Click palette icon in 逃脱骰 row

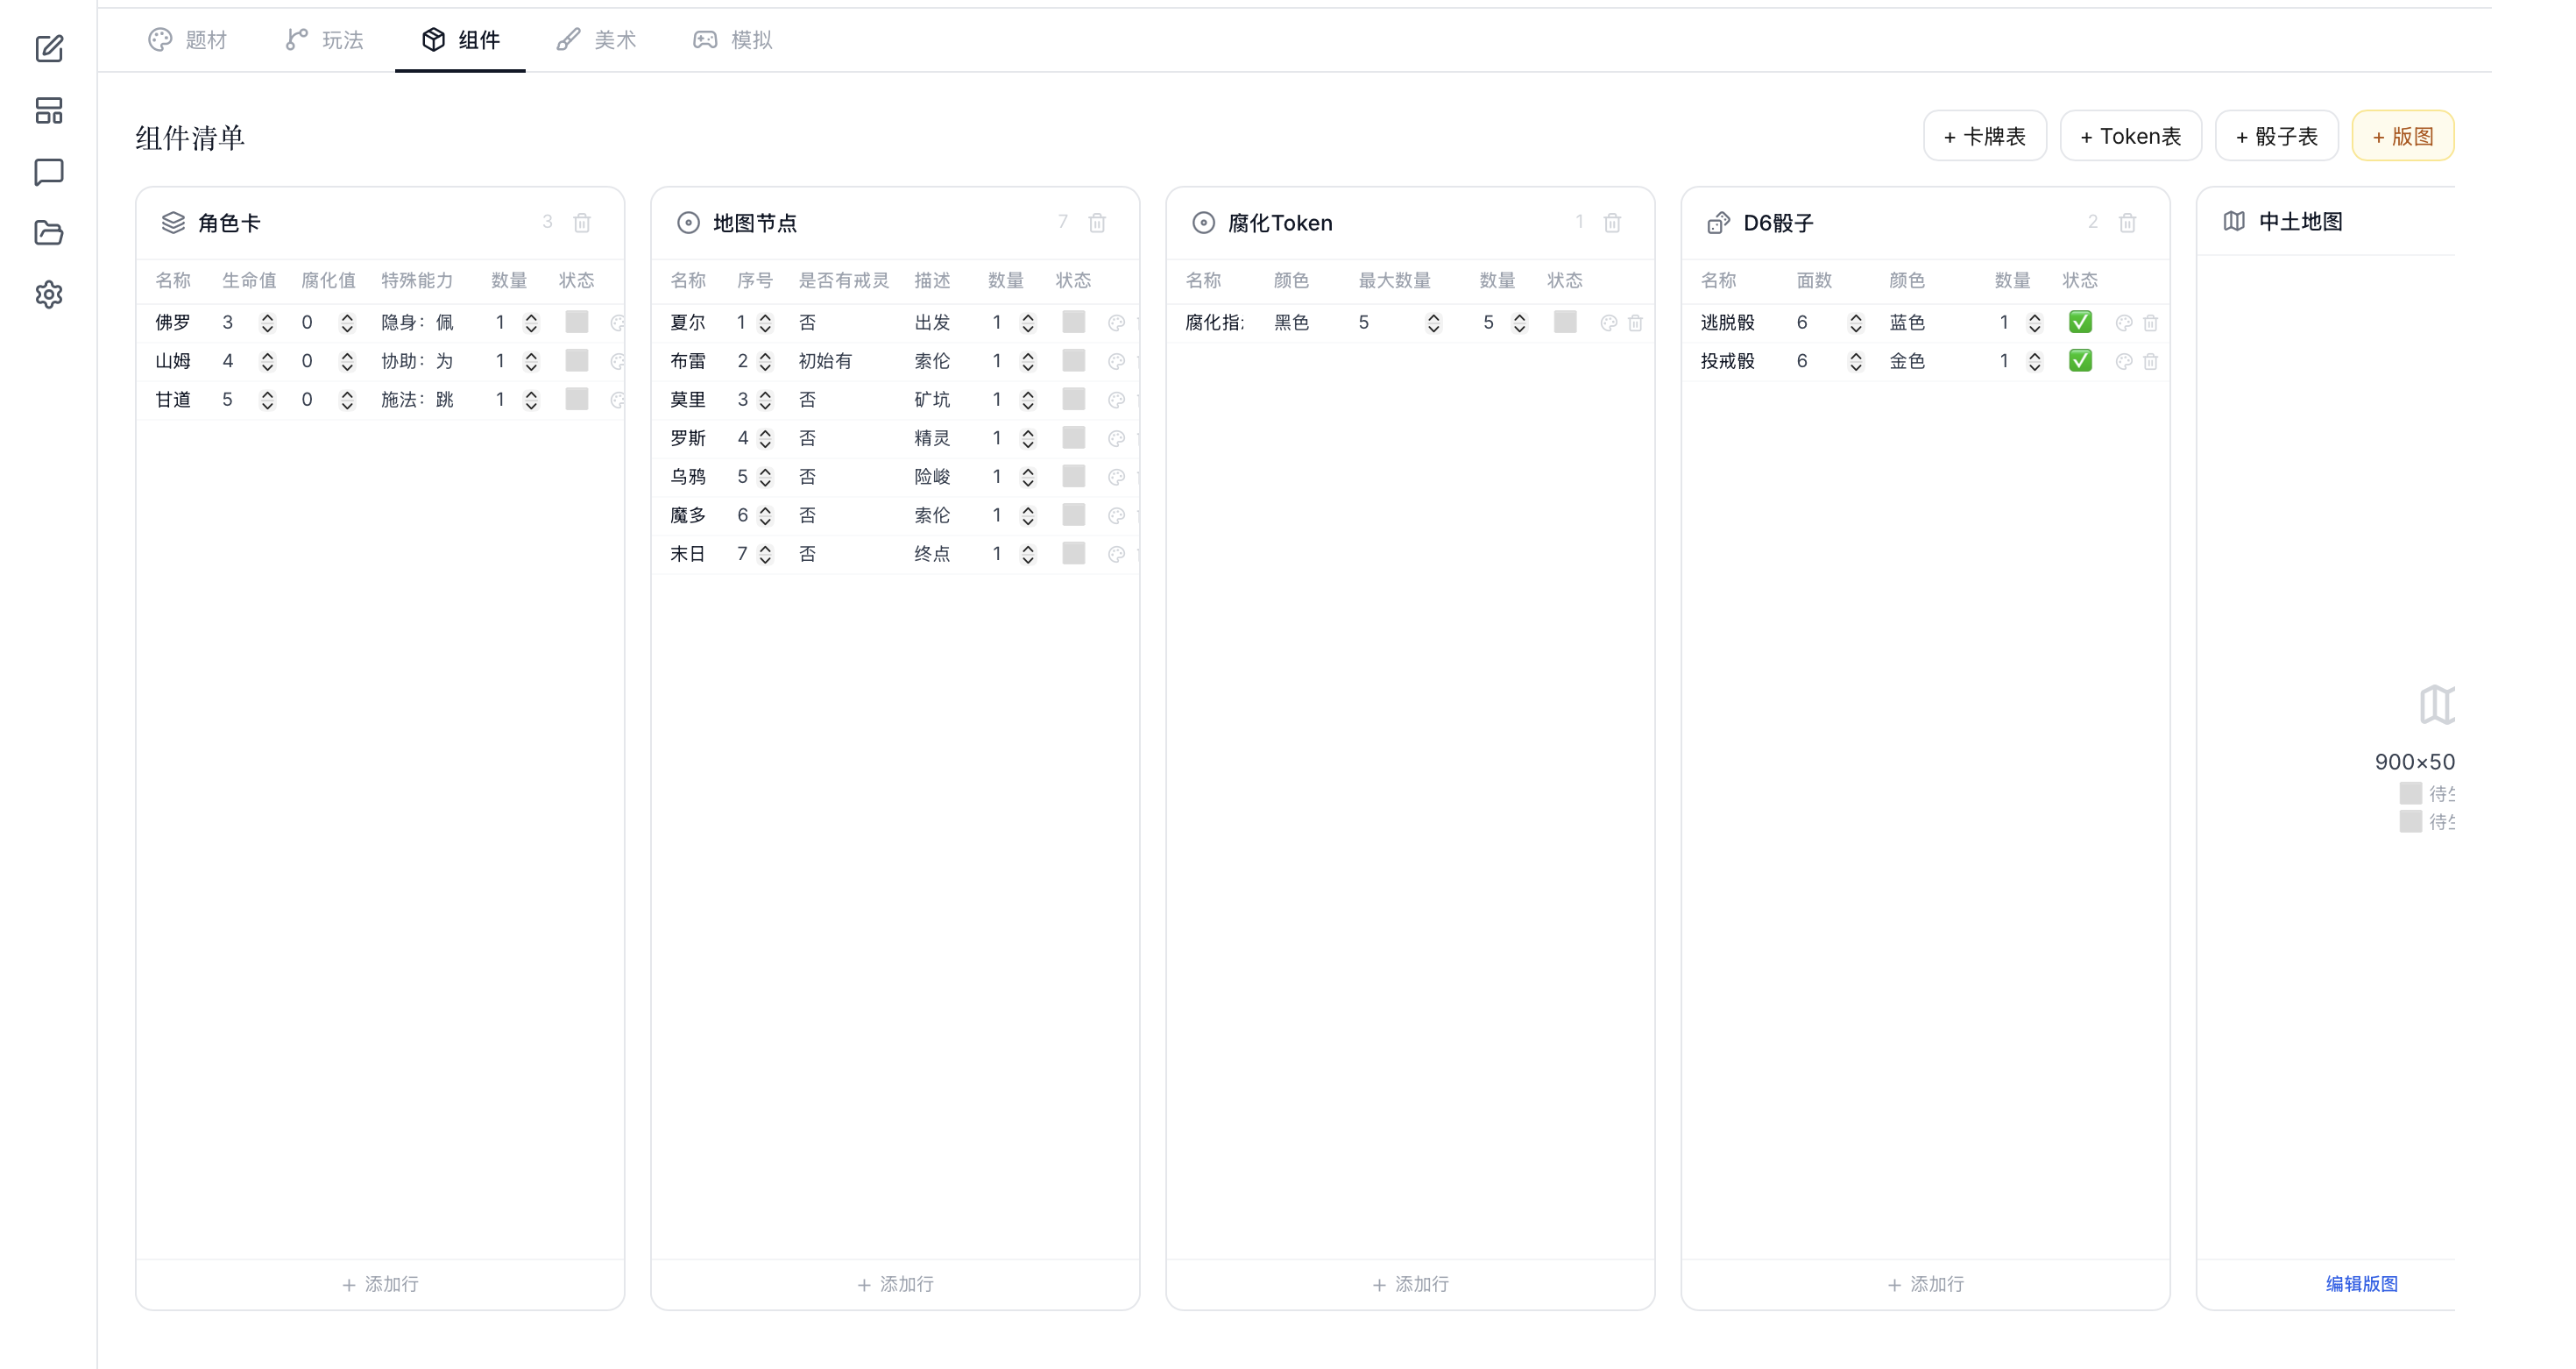click(x=2124, y=323)
